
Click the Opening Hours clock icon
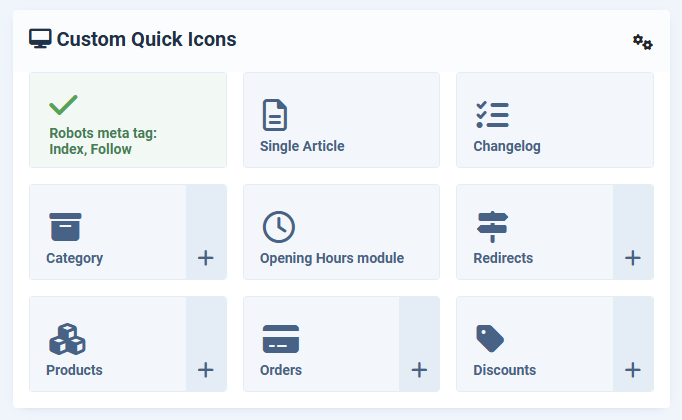278,226
